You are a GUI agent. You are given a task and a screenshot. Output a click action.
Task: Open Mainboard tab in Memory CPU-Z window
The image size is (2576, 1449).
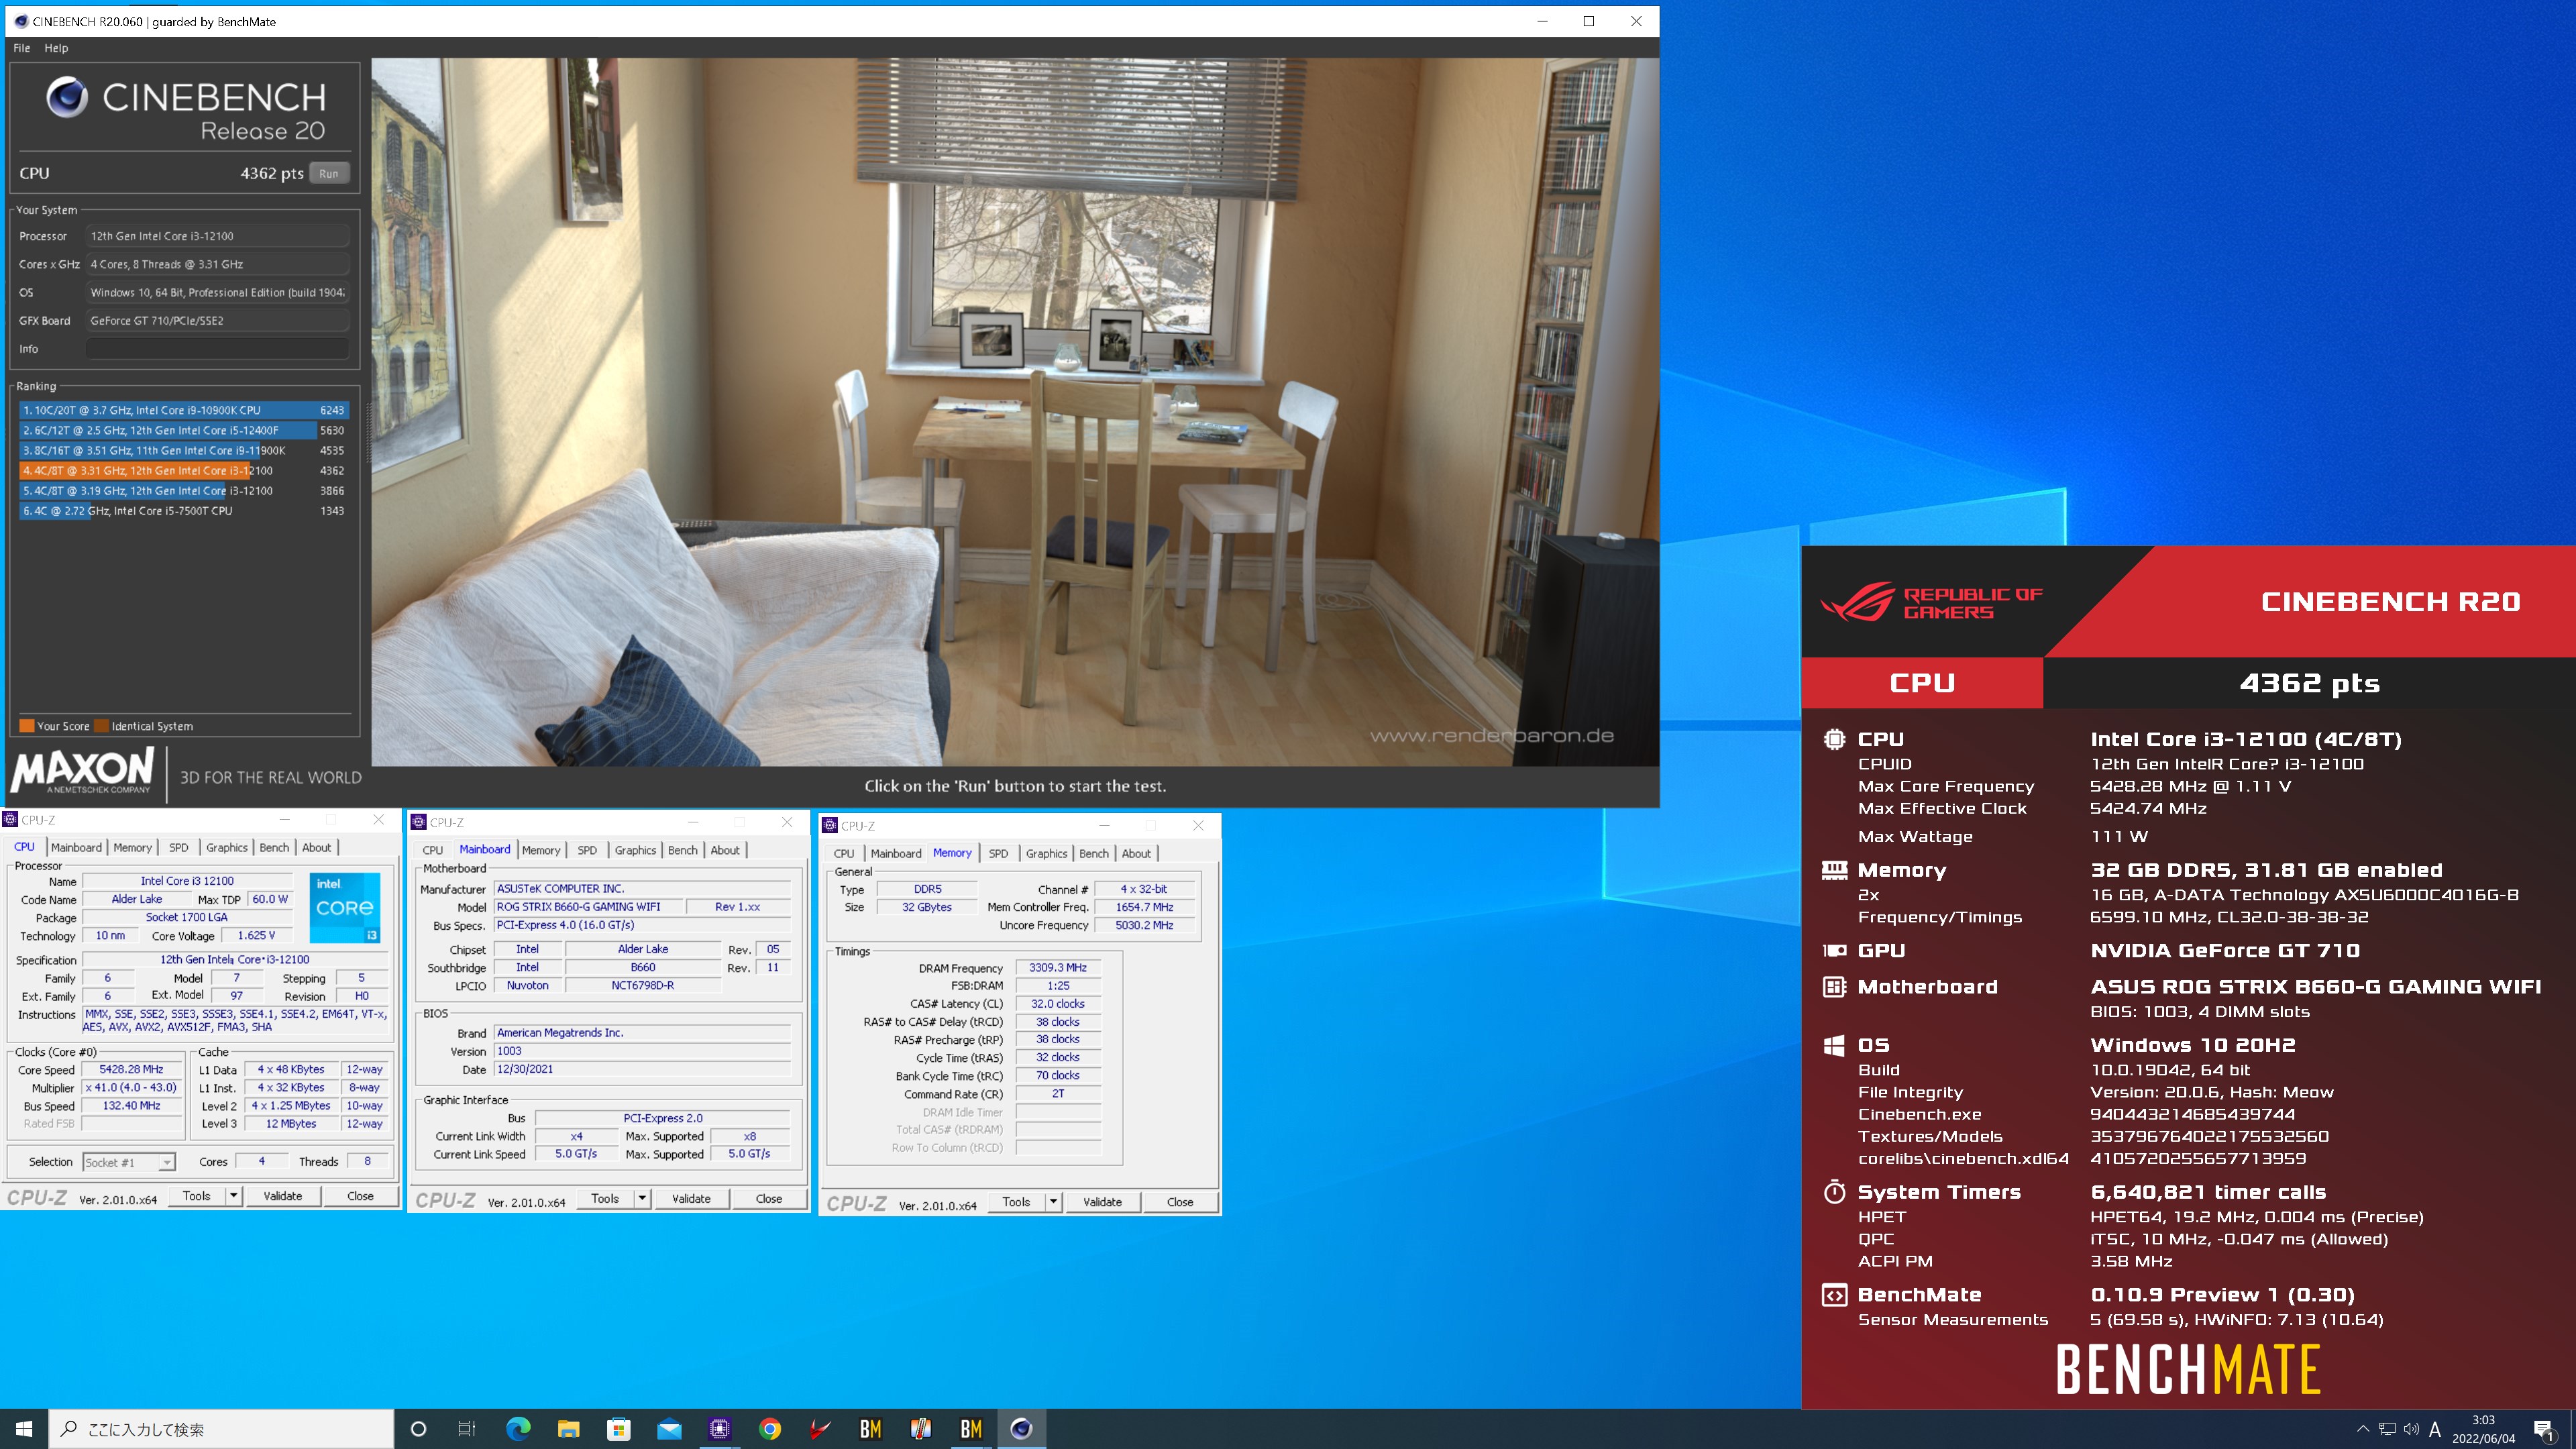[896, 853]
